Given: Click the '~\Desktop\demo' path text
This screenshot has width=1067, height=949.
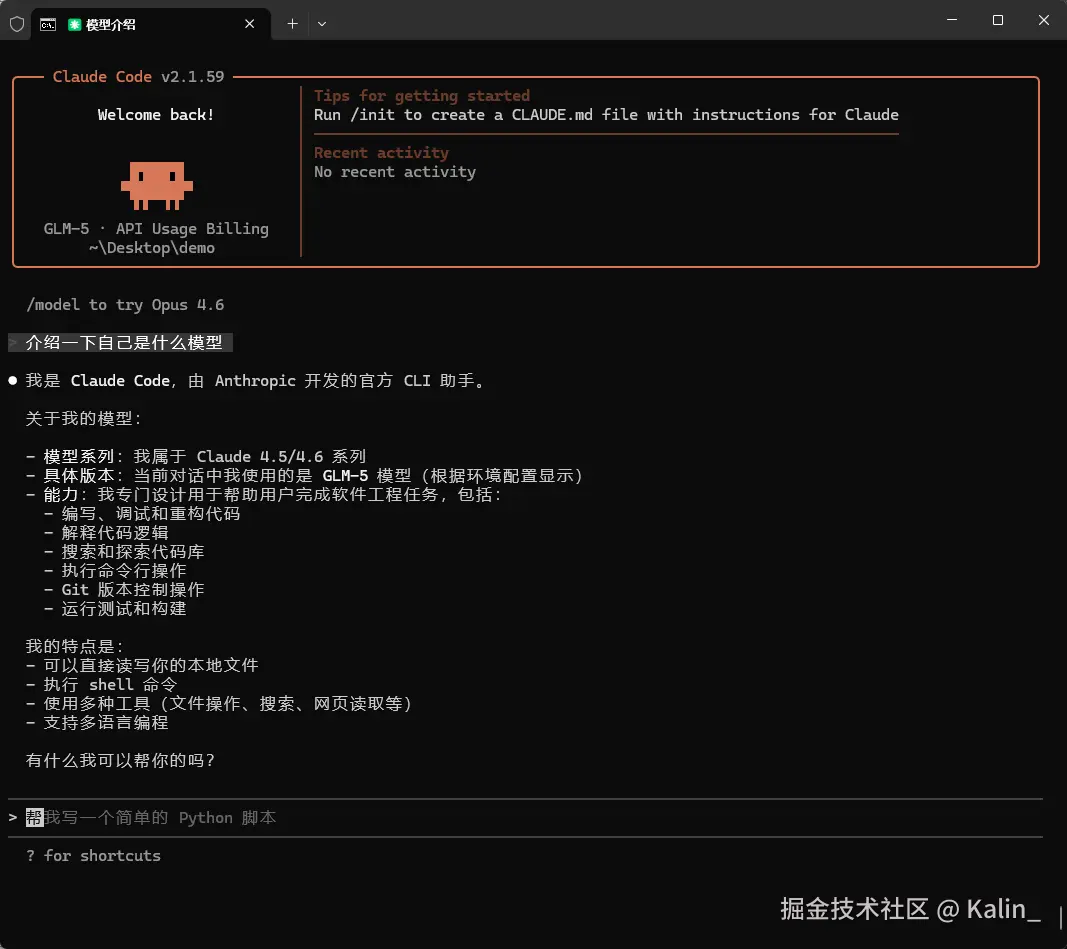Looking at the screenshot, I should point(152,248).
